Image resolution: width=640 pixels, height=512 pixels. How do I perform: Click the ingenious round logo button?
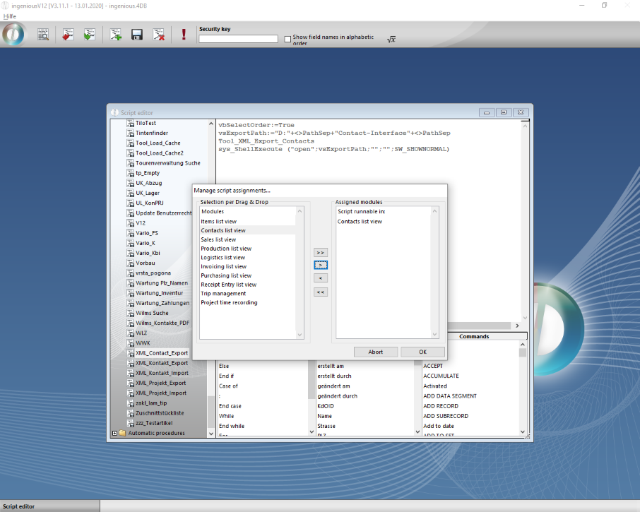(x=13, y=34)
